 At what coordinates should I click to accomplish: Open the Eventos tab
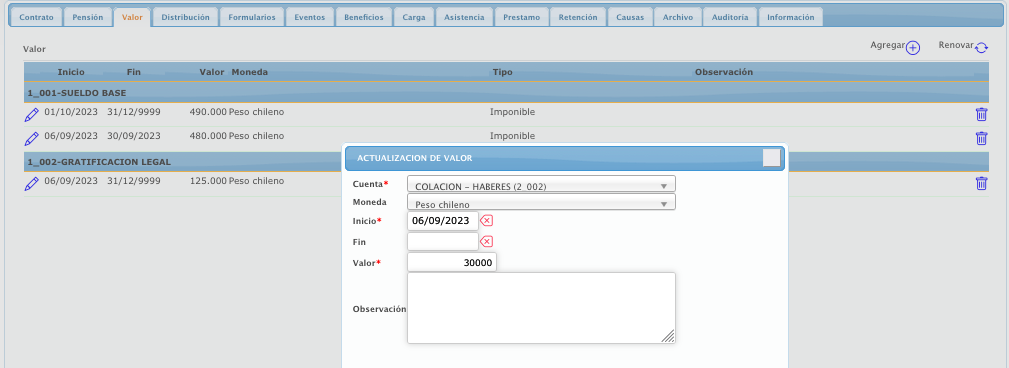click(x=310, y=17)
